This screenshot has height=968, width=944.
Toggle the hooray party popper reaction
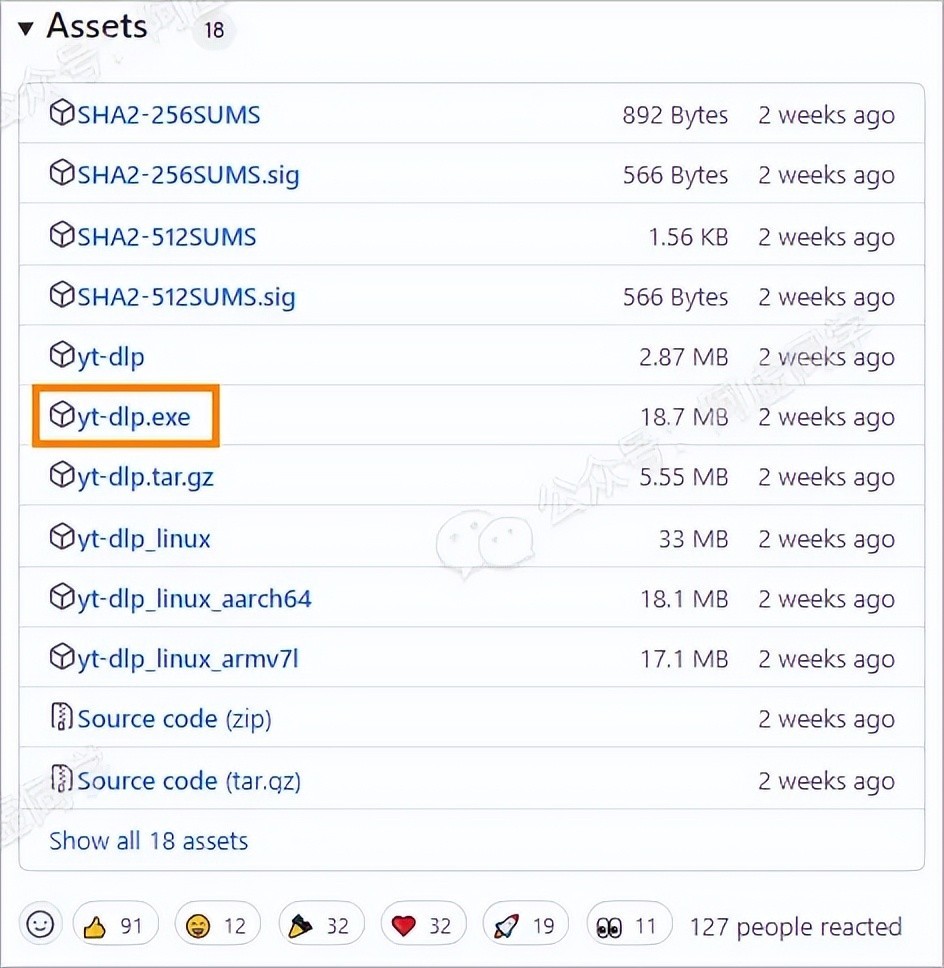[319, 926]
